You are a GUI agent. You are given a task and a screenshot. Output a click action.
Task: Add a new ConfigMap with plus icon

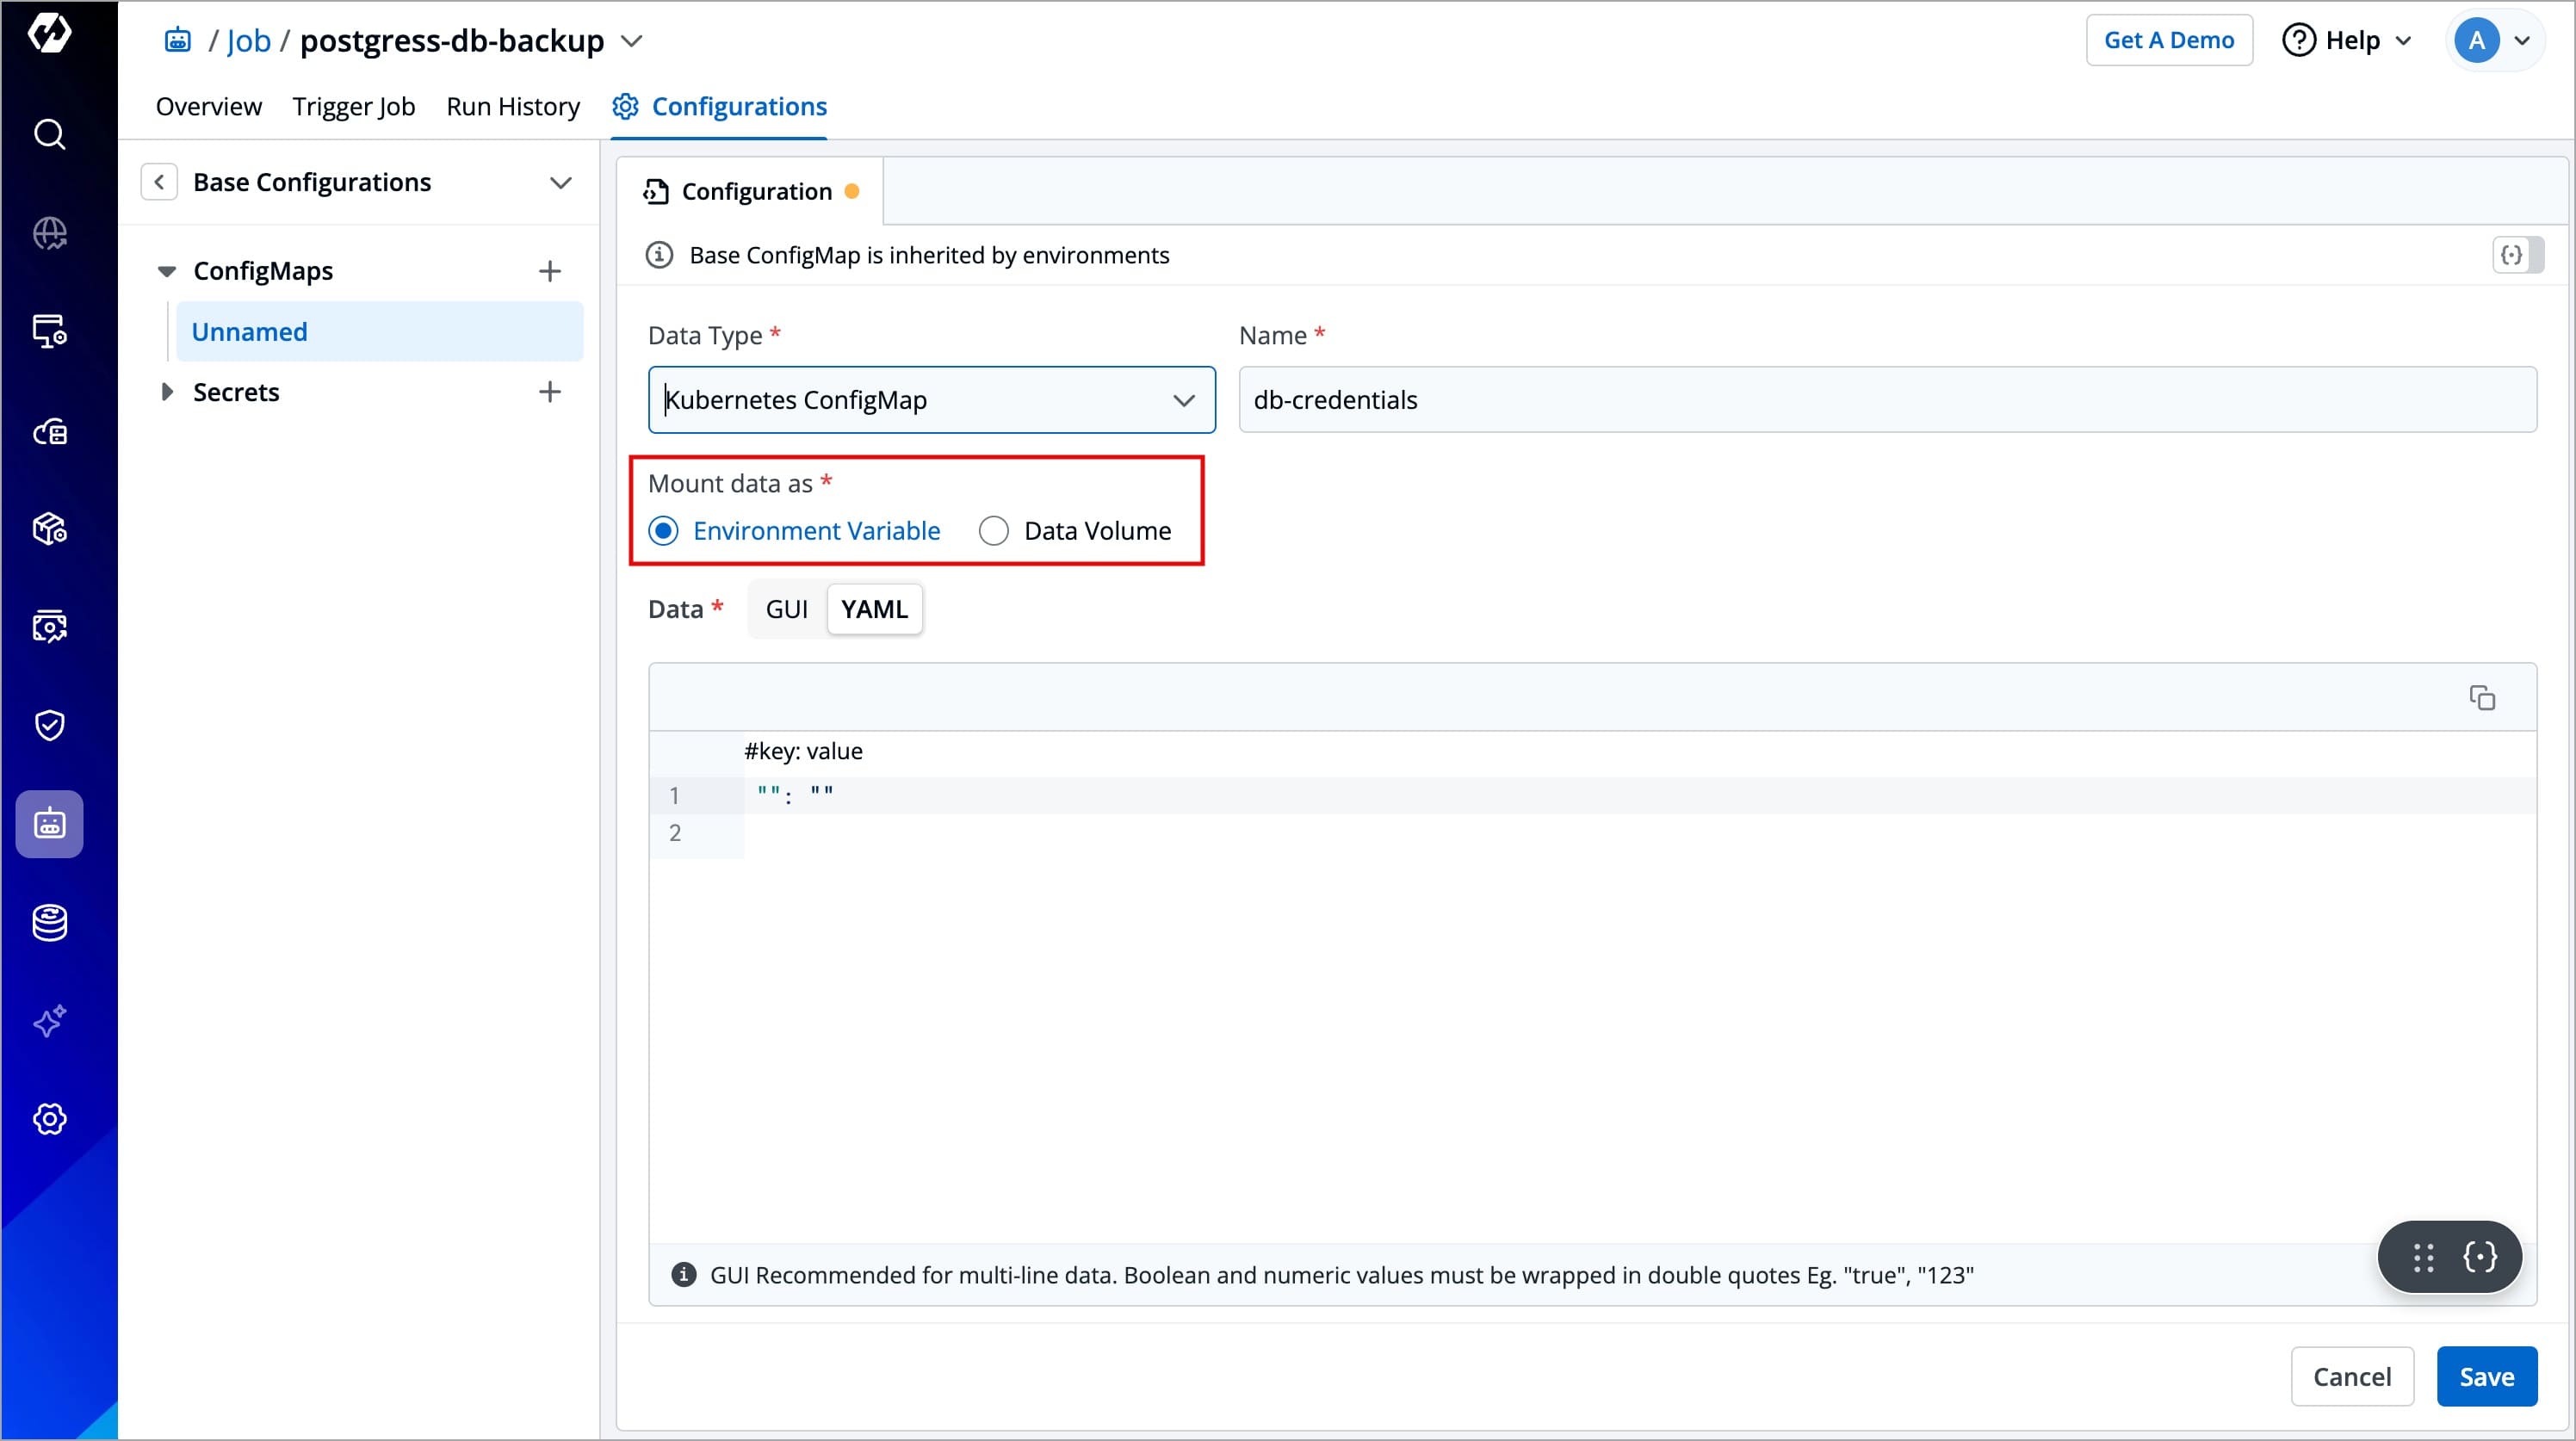pyautogui.click(x=549, y=271)
